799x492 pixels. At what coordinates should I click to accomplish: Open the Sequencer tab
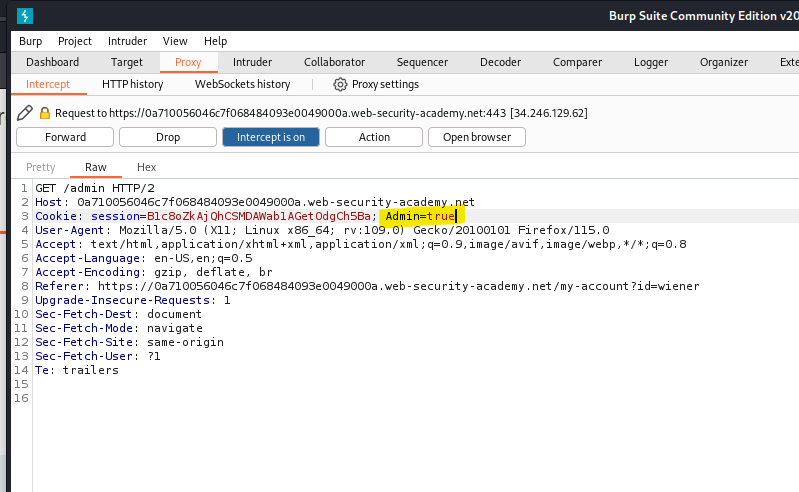422,62
